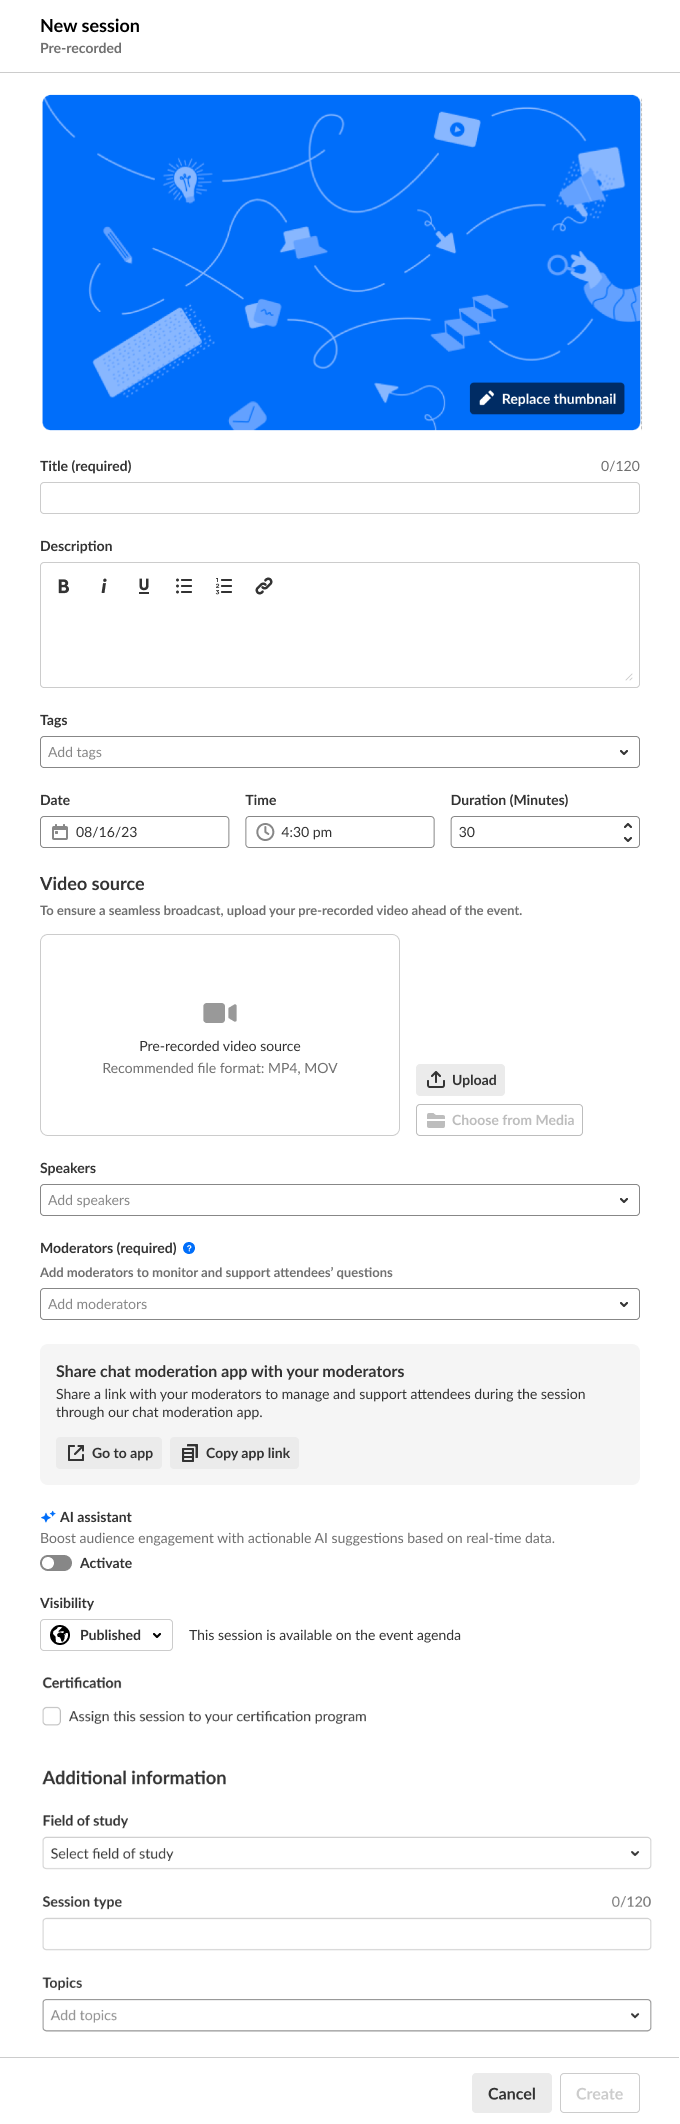Screen dimensions: 680x2124
Task: Open the date picker calendar icon
Action: pos(60,832)
